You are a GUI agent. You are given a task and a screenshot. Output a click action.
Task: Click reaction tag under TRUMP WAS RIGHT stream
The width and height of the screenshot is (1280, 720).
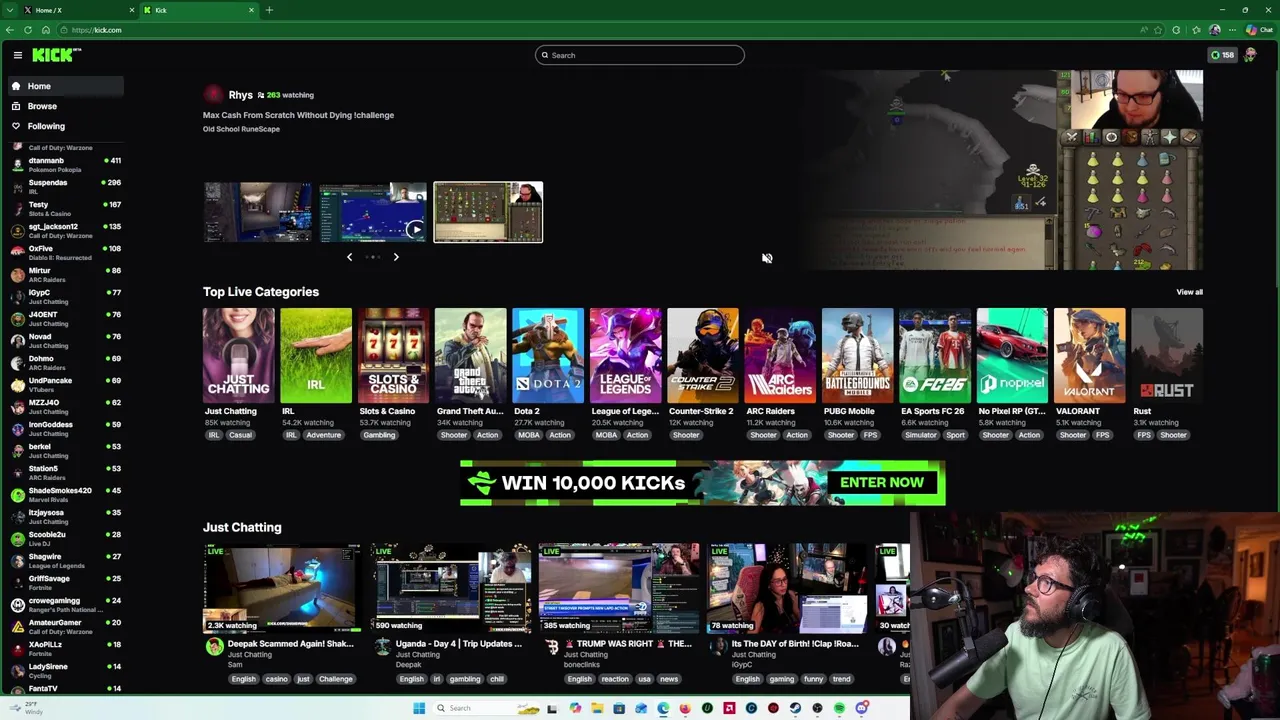(x=615, y=679)
